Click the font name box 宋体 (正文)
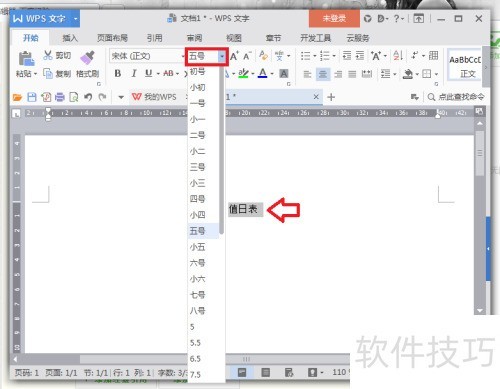500x389 pixels. pyautogui.click(x=146, y=56)
